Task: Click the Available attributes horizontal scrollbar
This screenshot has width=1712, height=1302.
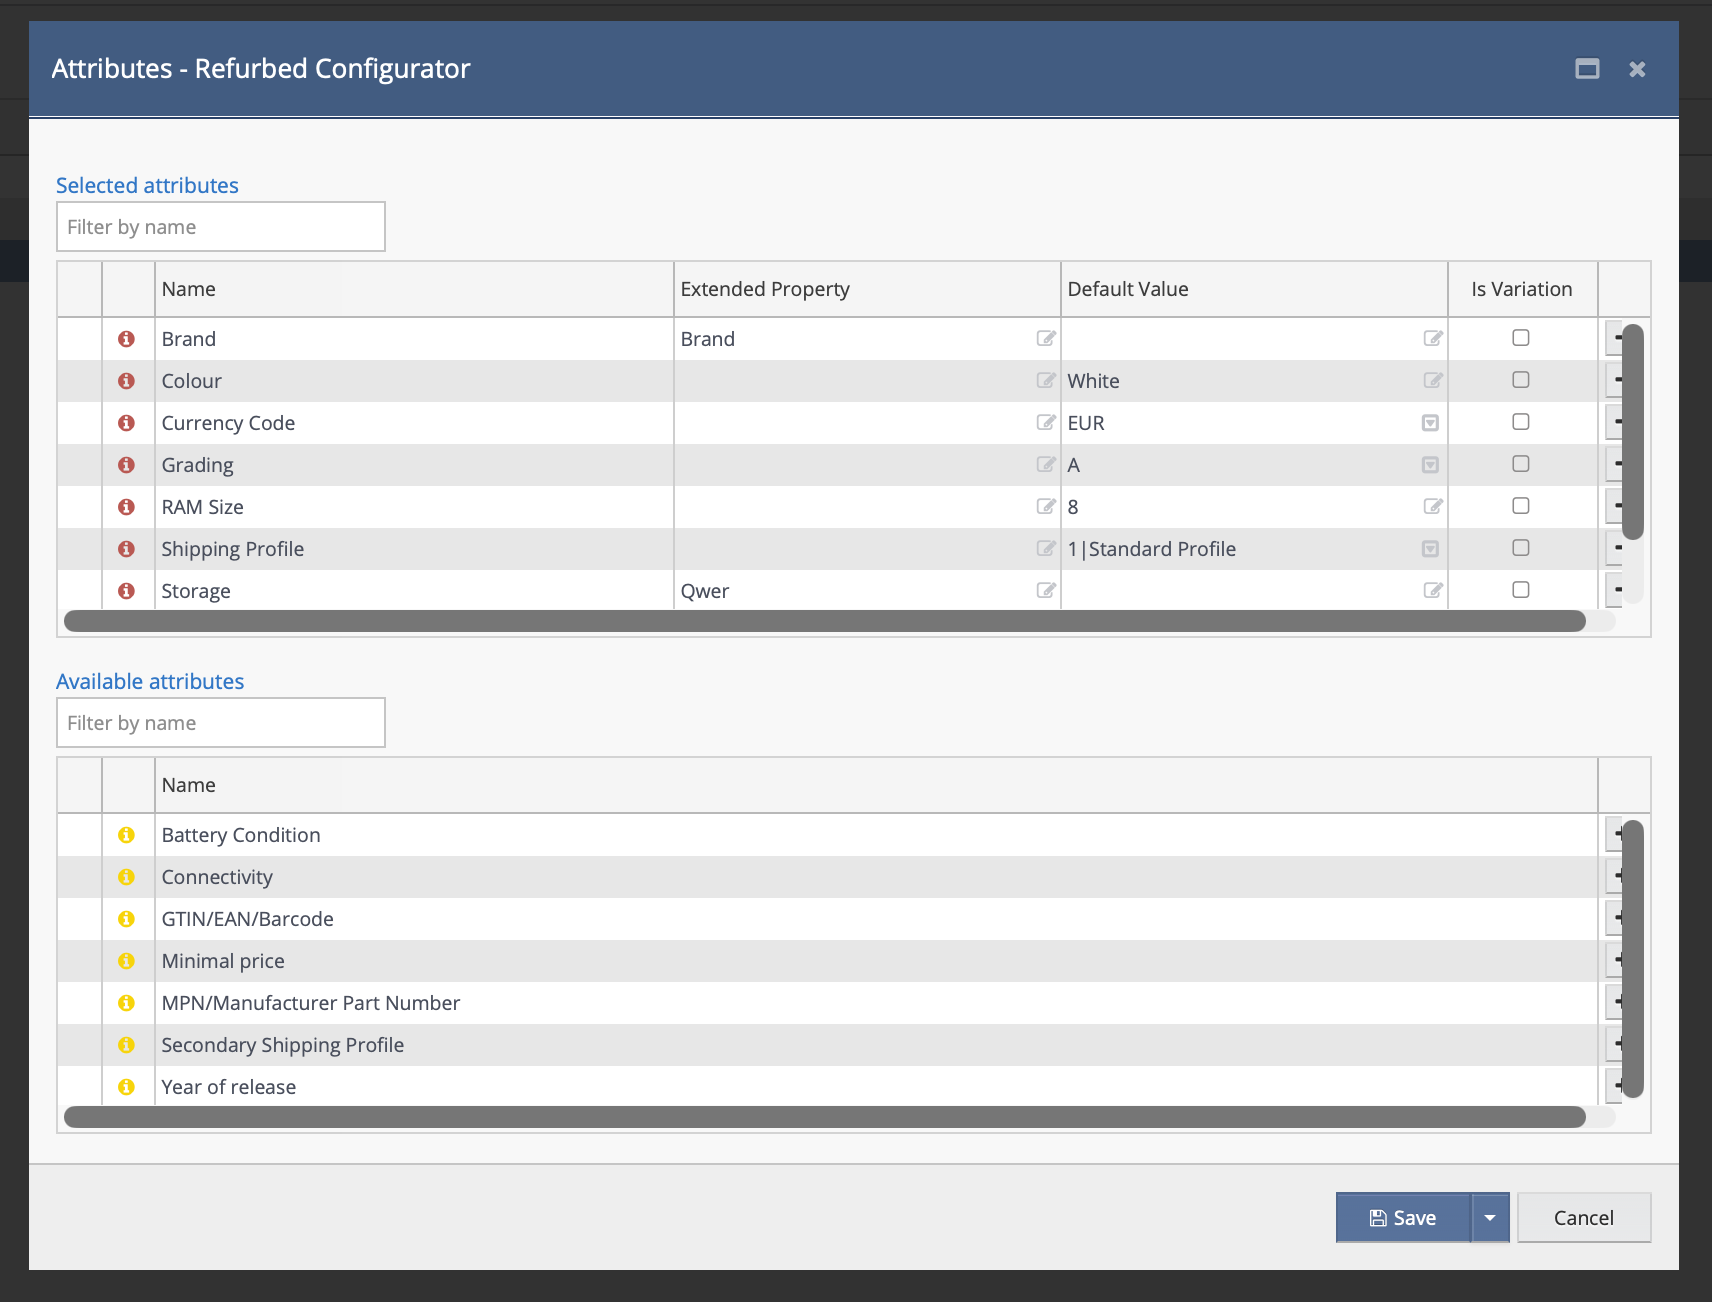Action: click(x=825, y=1117)
